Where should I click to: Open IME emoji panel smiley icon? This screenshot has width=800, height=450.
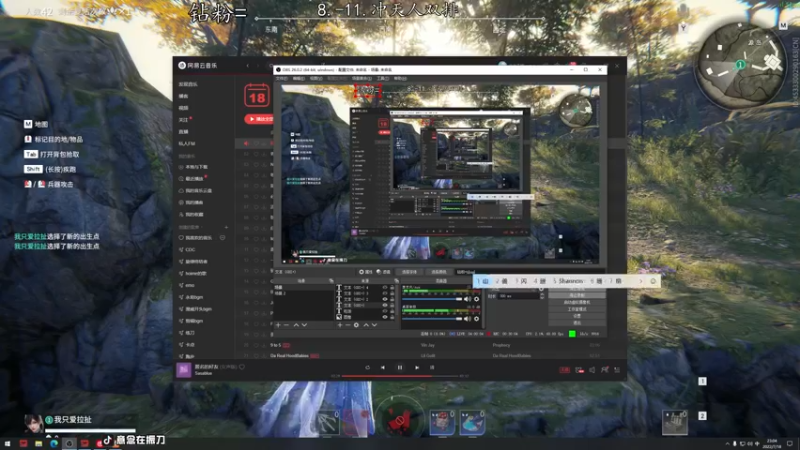[653, 281]
